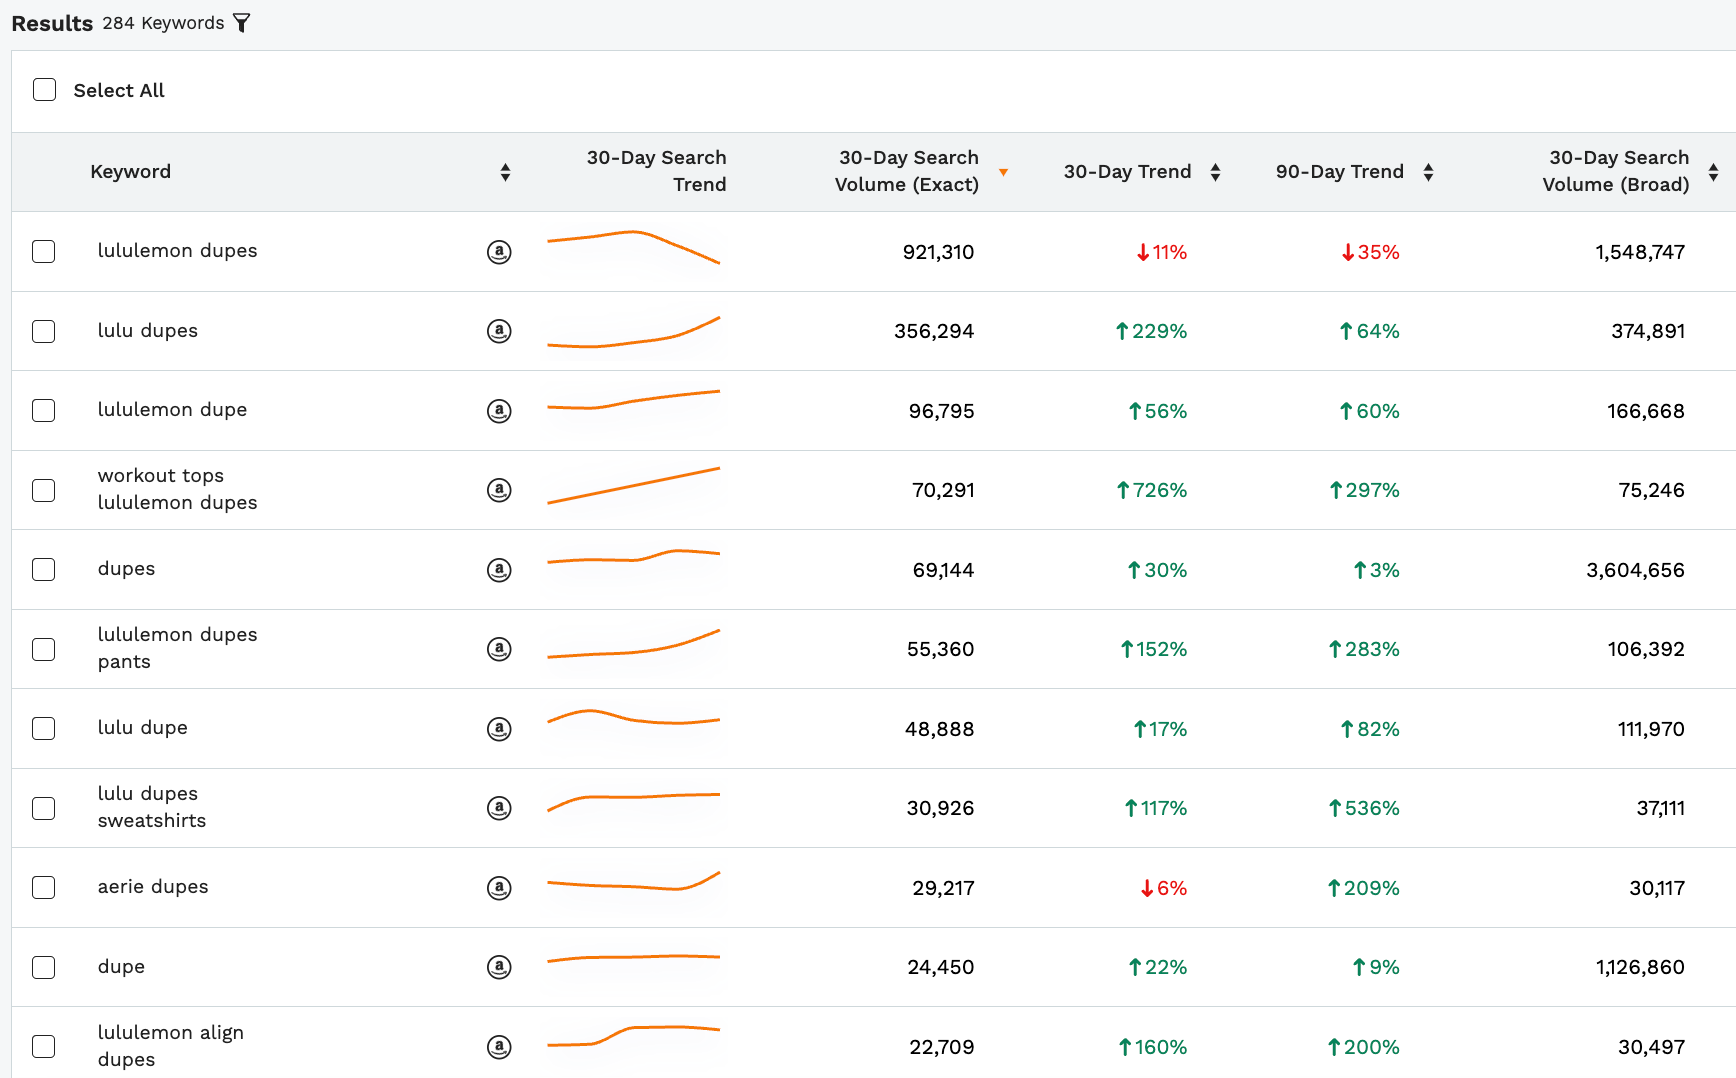Click the lululemon dupe keyword
Image resolution: width=1736 pixels, height=1078 pixels.
[x=172, y=410]
